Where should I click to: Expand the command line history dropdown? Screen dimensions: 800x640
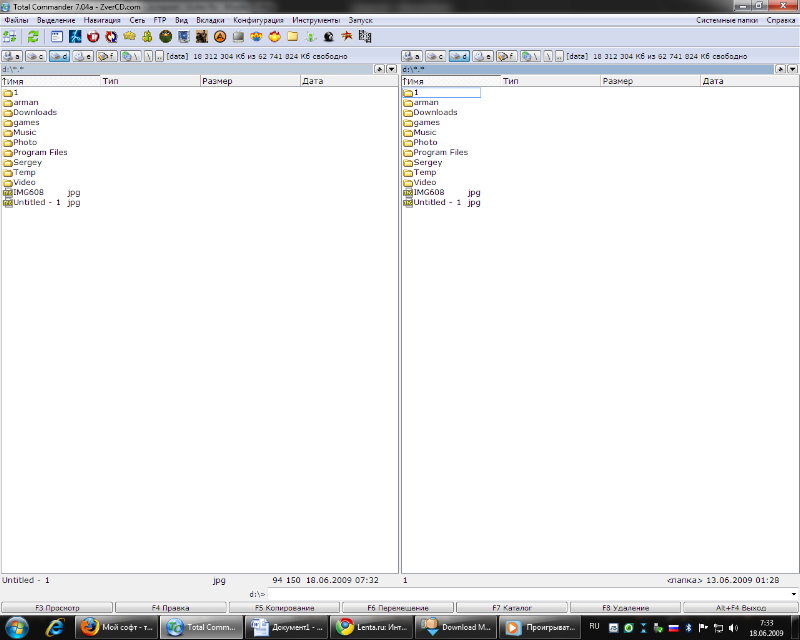(x=793, y=594)
